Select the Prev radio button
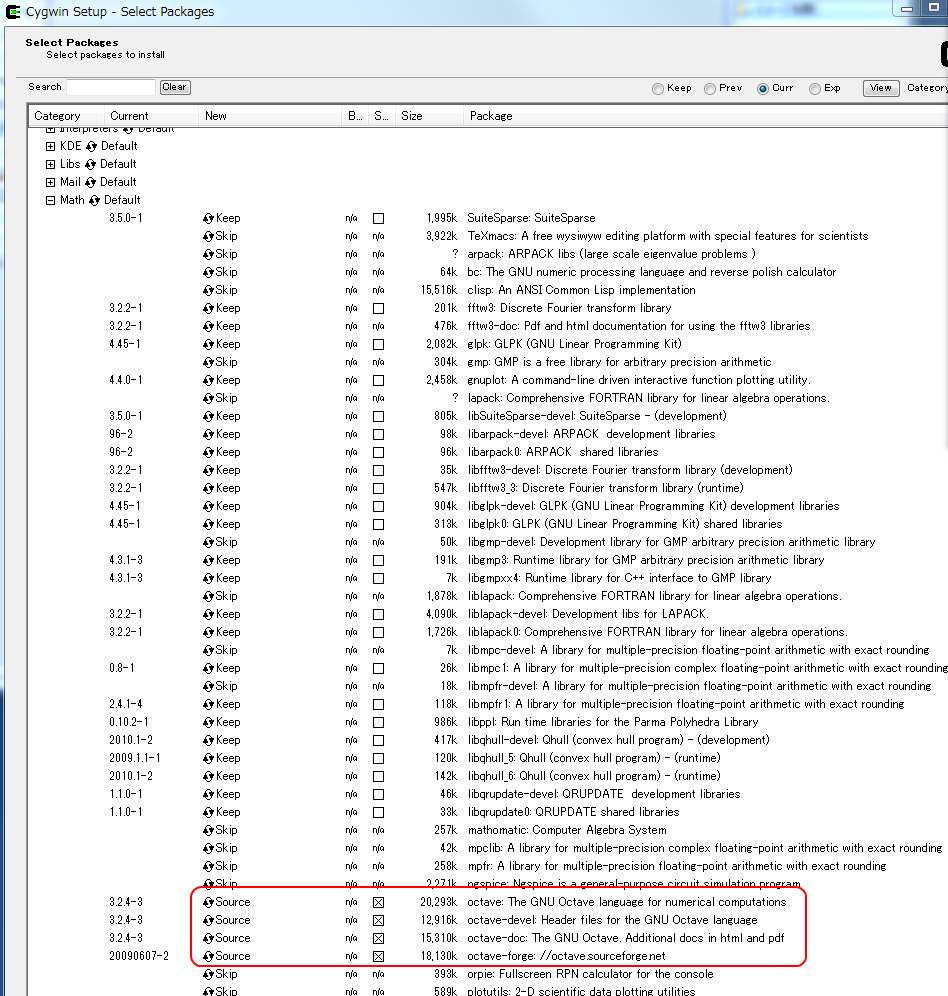Image resolution: width=948 pixels, height=996 pixels. pyautogui.click(x=710, y=89)
